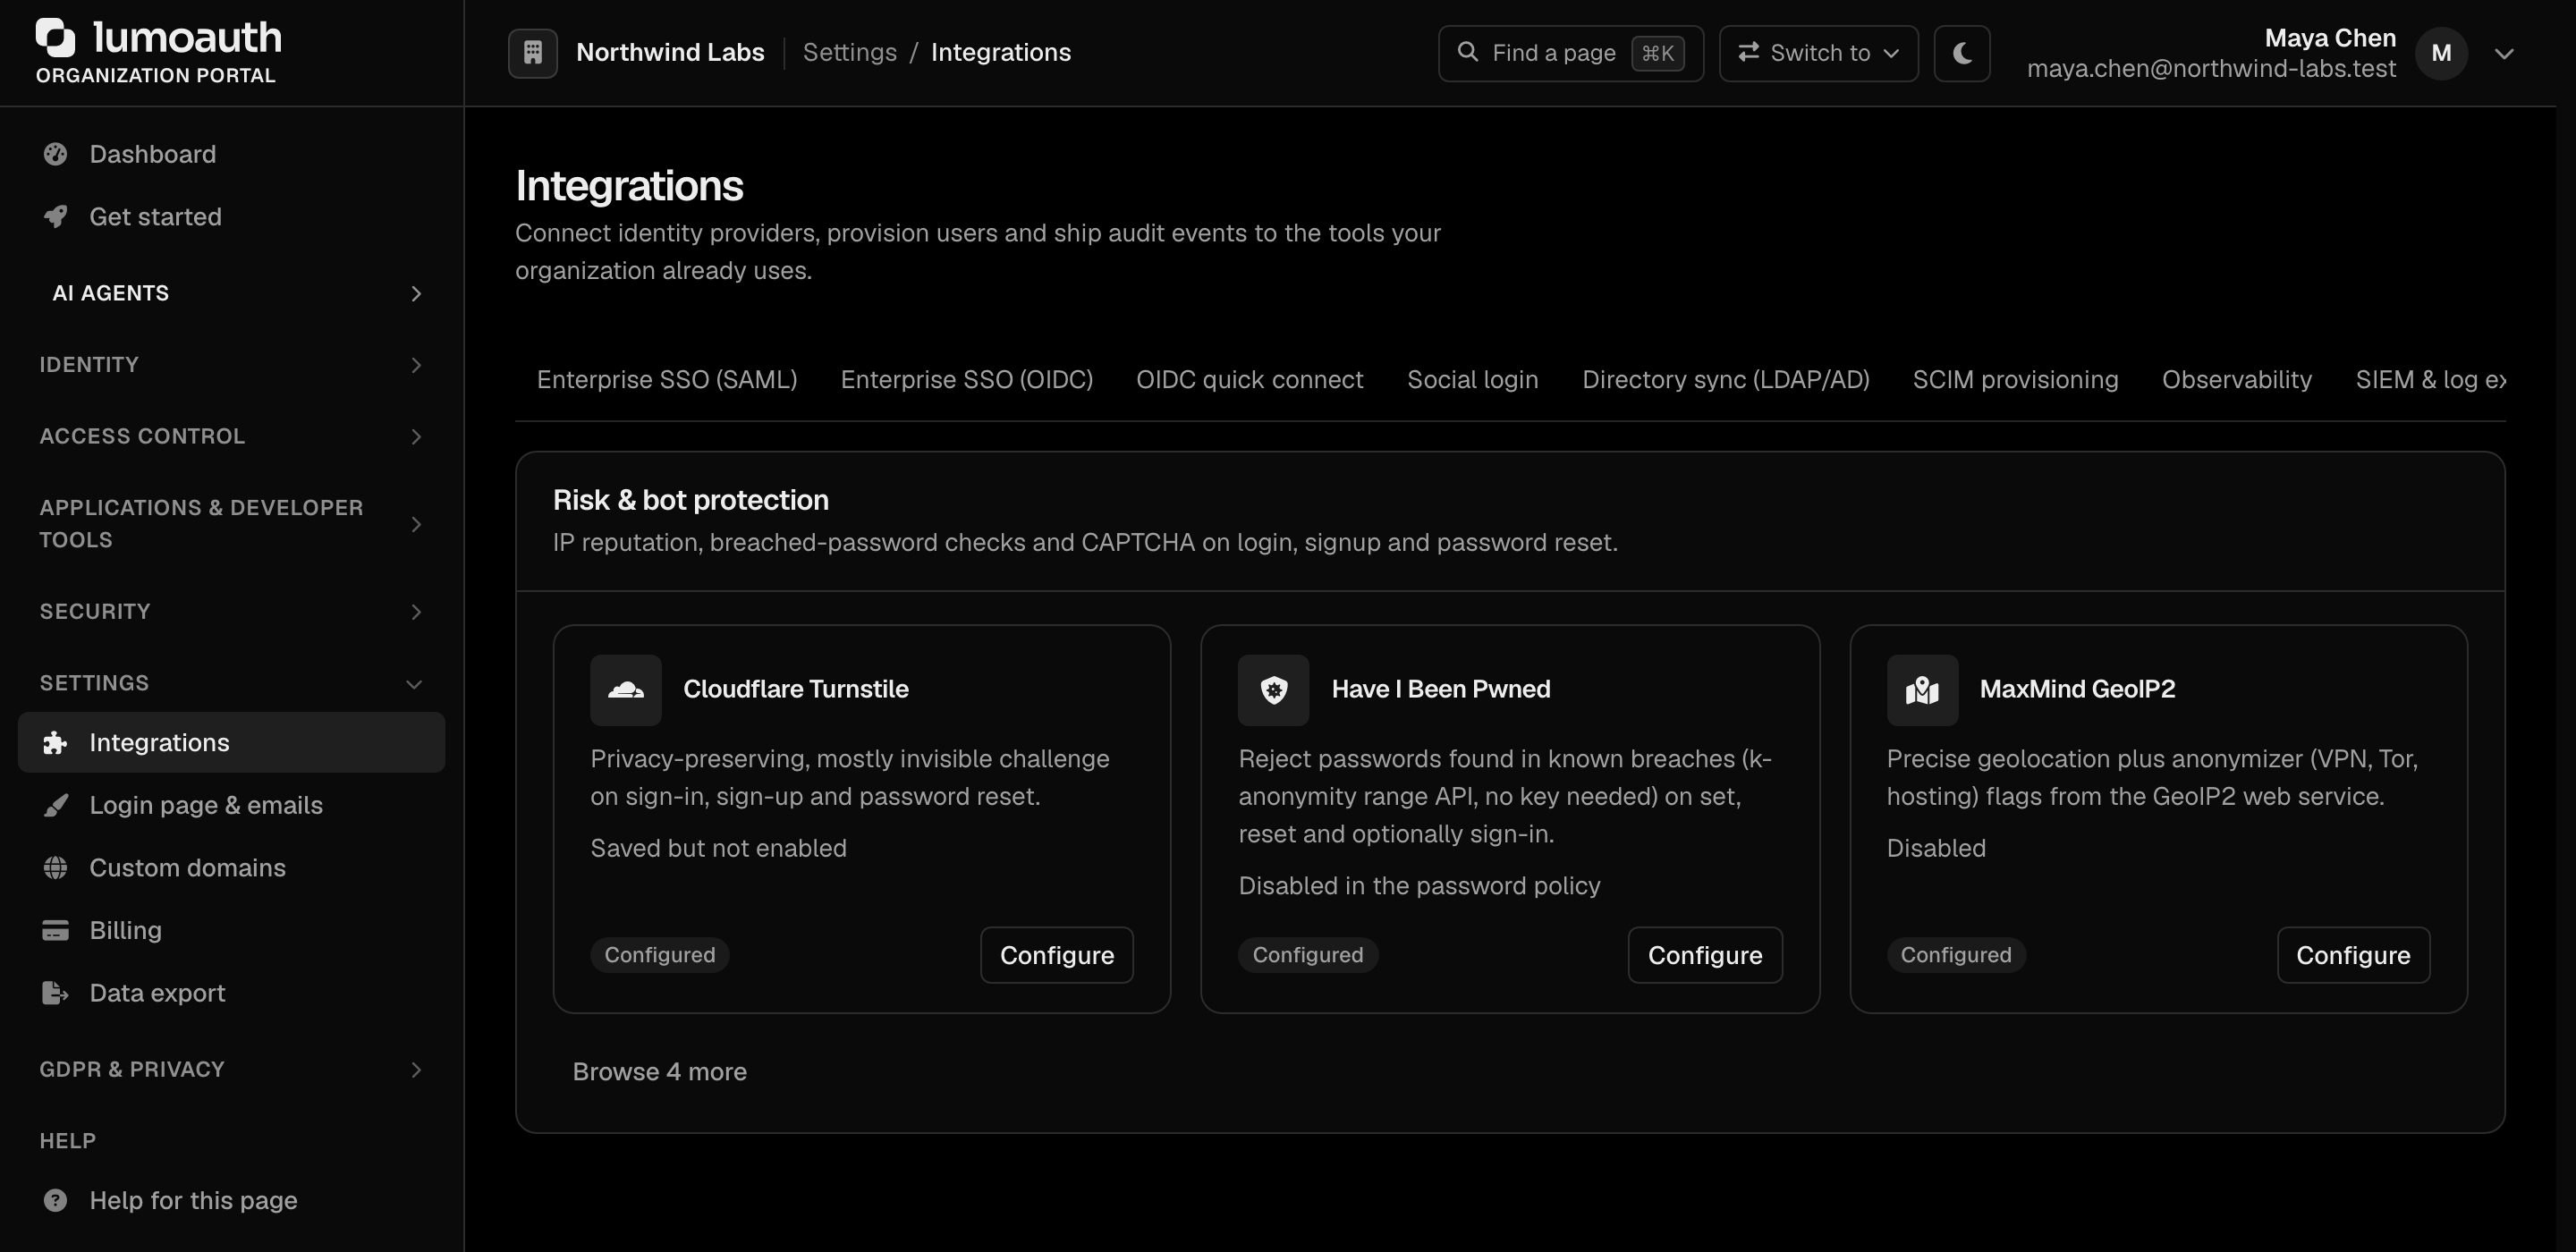Viewport: 2576px width, 1252px height.
Task: Click Cloudflare Turnstile's Configured badge
Action: click(x=659, y=955)
